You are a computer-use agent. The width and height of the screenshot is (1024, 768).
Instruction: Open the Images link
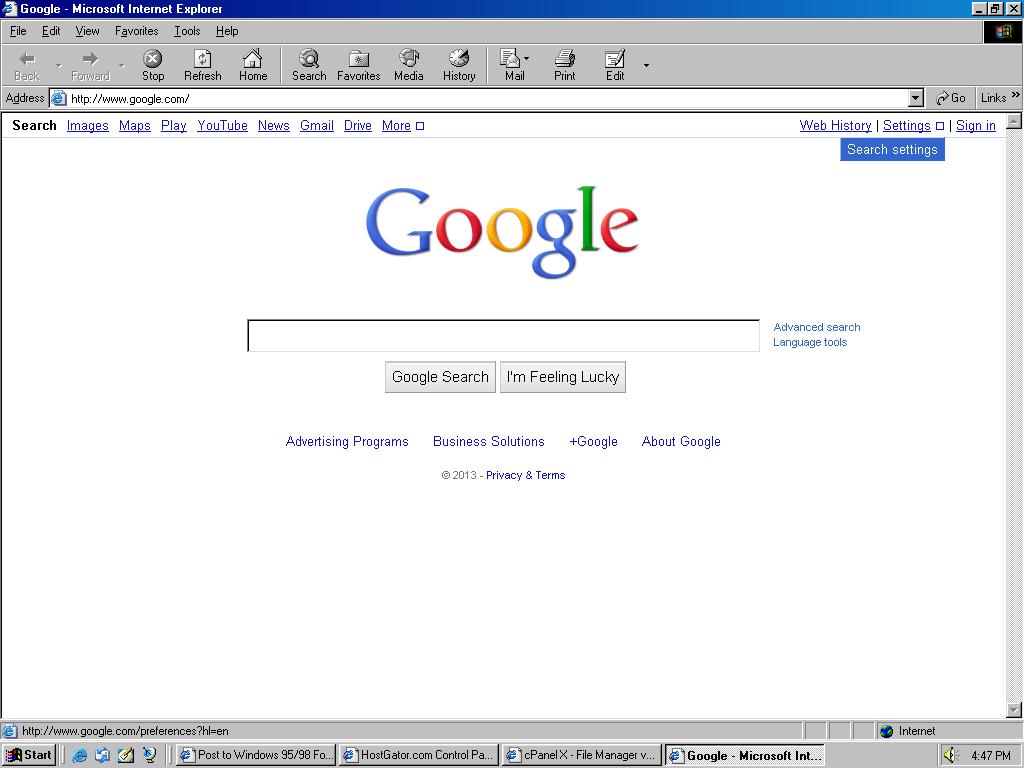88,125
